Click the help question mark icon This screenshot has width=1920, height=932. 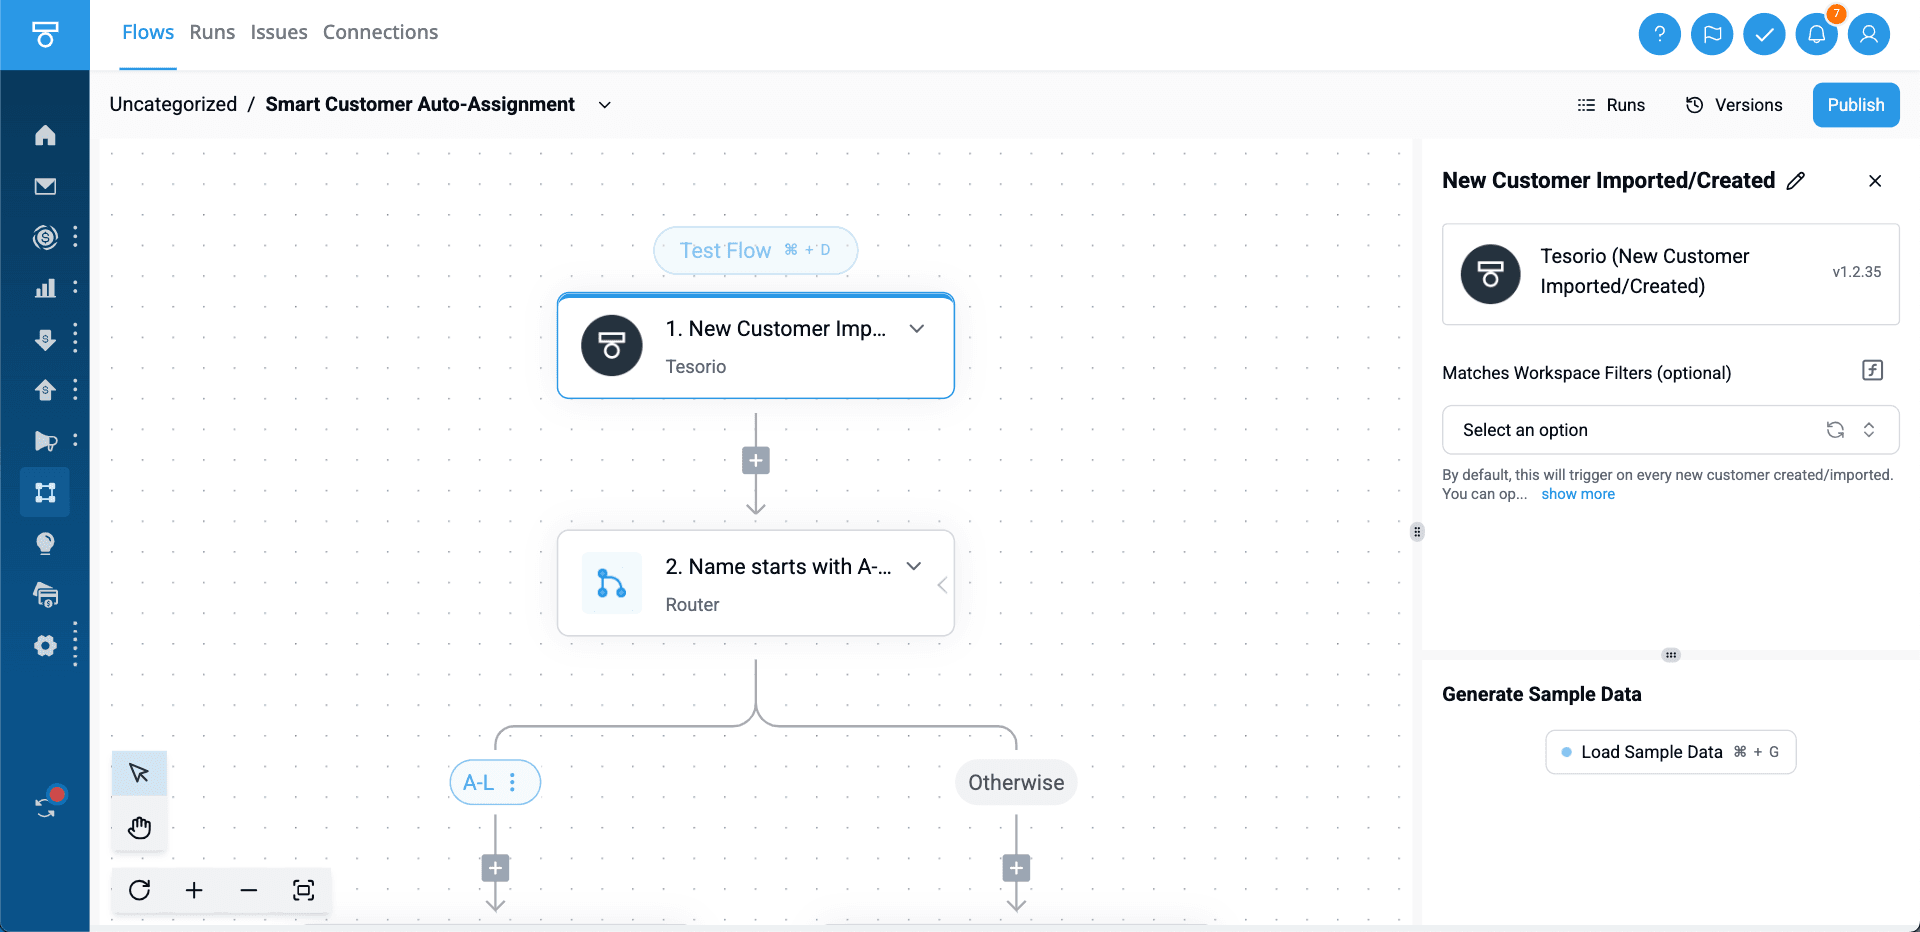click(1659, 35)
